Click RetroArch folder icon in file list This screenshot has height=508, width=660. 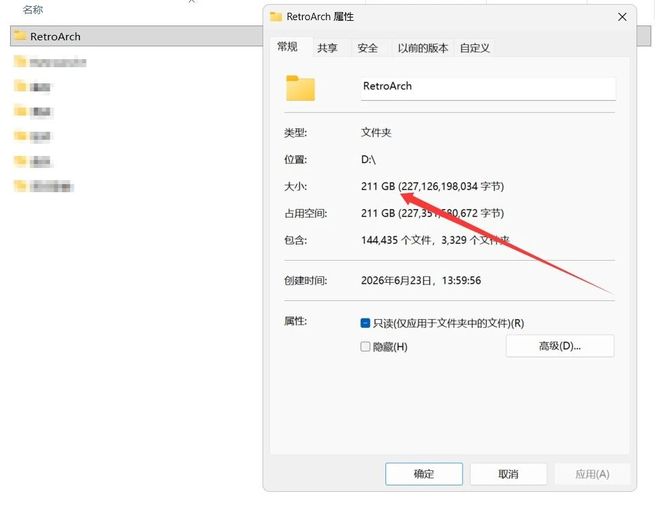(x=20, y=36)
